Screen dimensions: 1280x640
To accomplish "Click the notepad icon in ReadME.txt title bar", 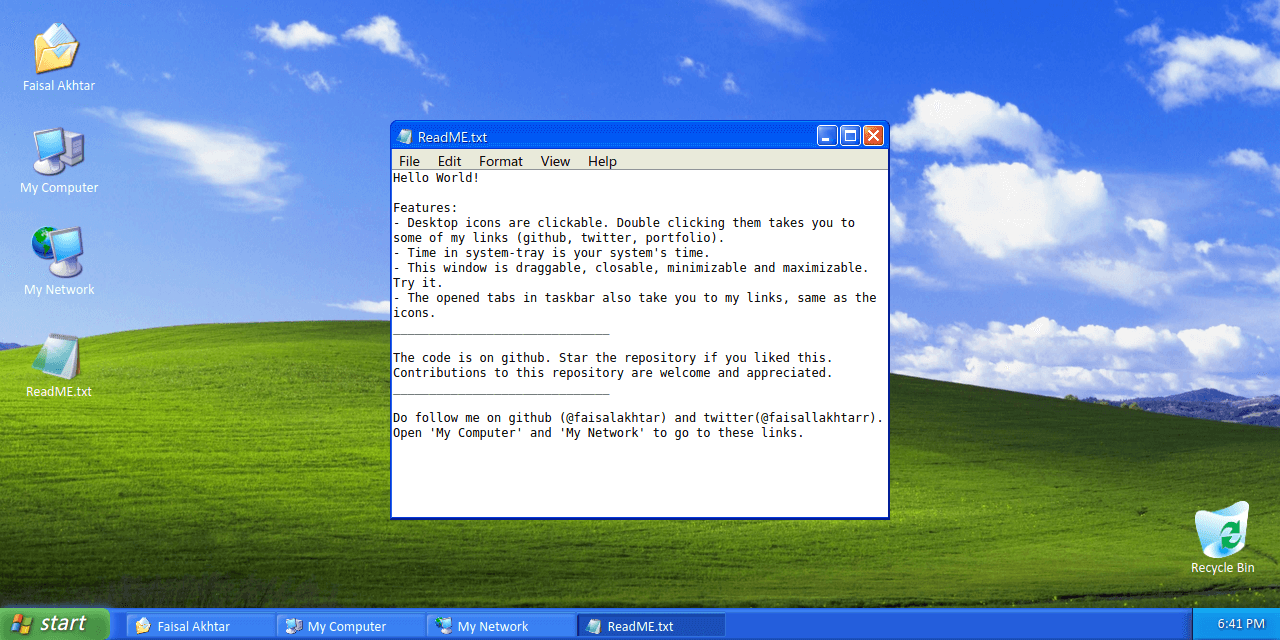I will [x=405, y=137].
